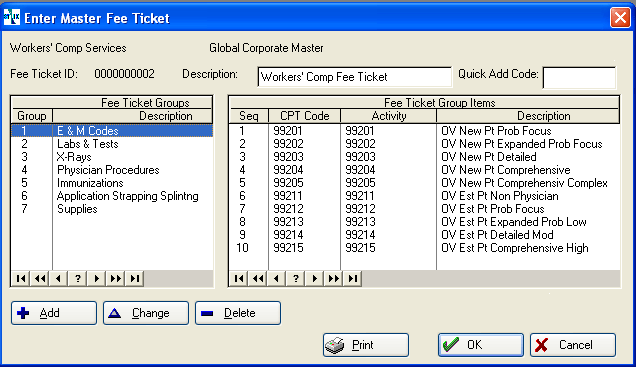Viewport: 636px width, 367px height.
Task: Select row OV Est Pt Prob Focus
Action: coord(424,208)
